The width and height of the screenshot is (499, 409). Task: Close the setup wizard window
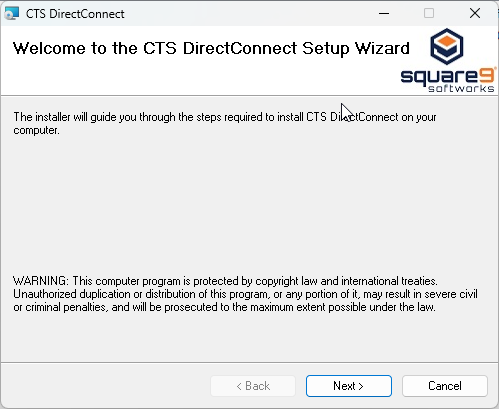pyautogui.click(x=475, y=14)
